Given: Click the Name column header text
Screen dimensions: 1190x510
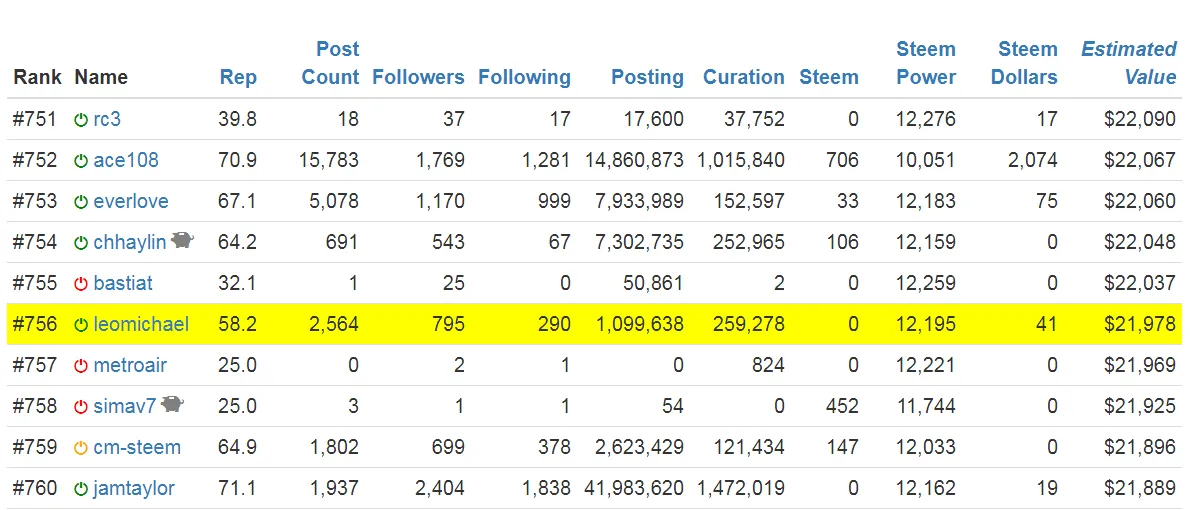Looking at the screenshot, I should pyautogui.click(x=101, y=77).
